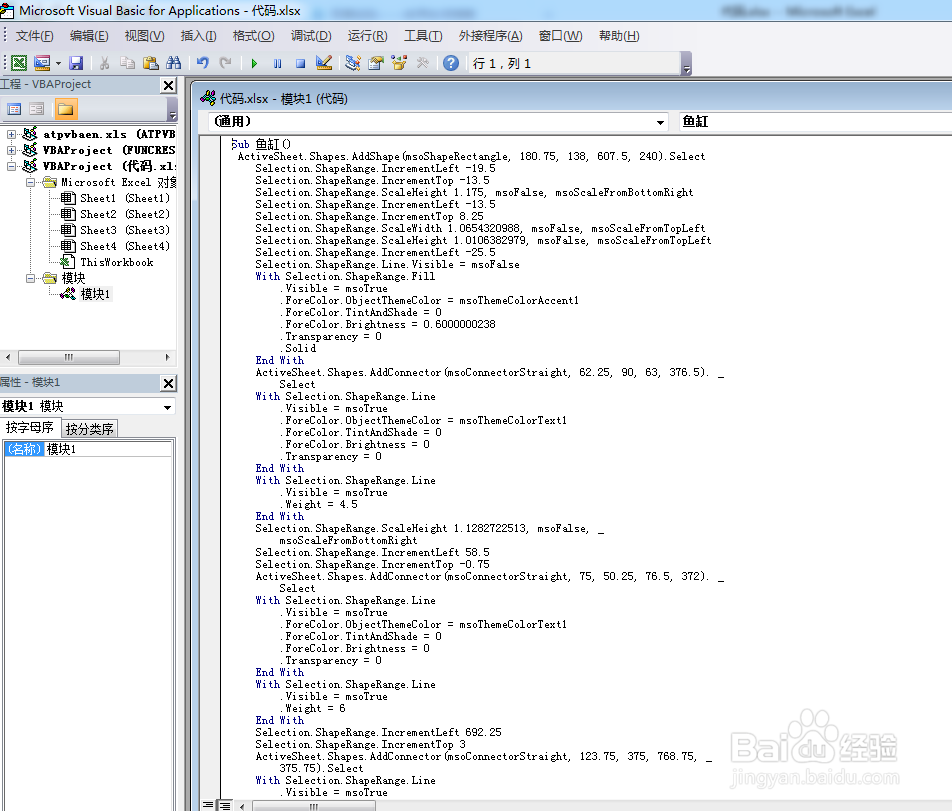Click the blue Help question mark icon
Viewport: 952px width, 811px height.
click(450, 63)
